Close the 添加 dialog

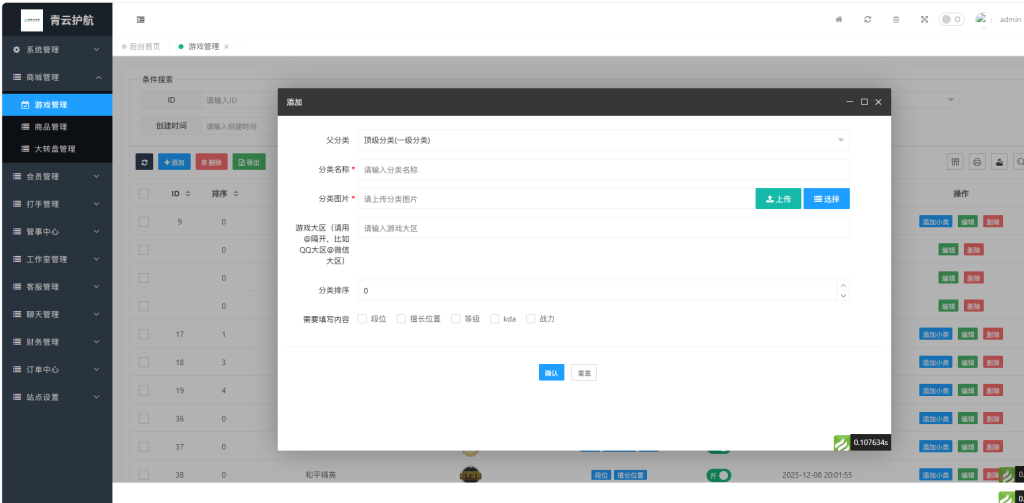[x=878, y=102]
